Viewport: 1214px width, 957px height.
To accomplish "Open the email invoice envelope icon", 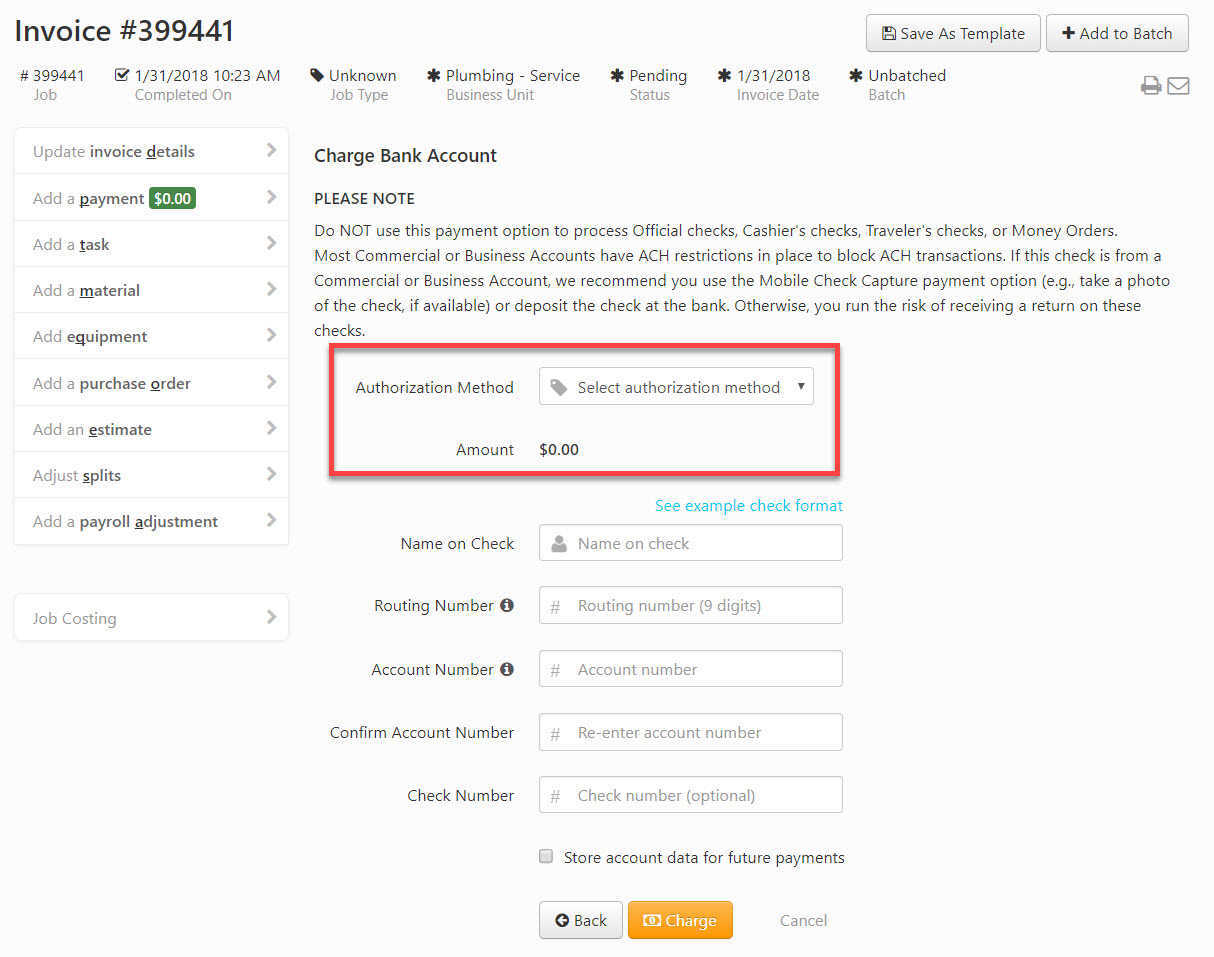I will click(x=1178, y=85).
